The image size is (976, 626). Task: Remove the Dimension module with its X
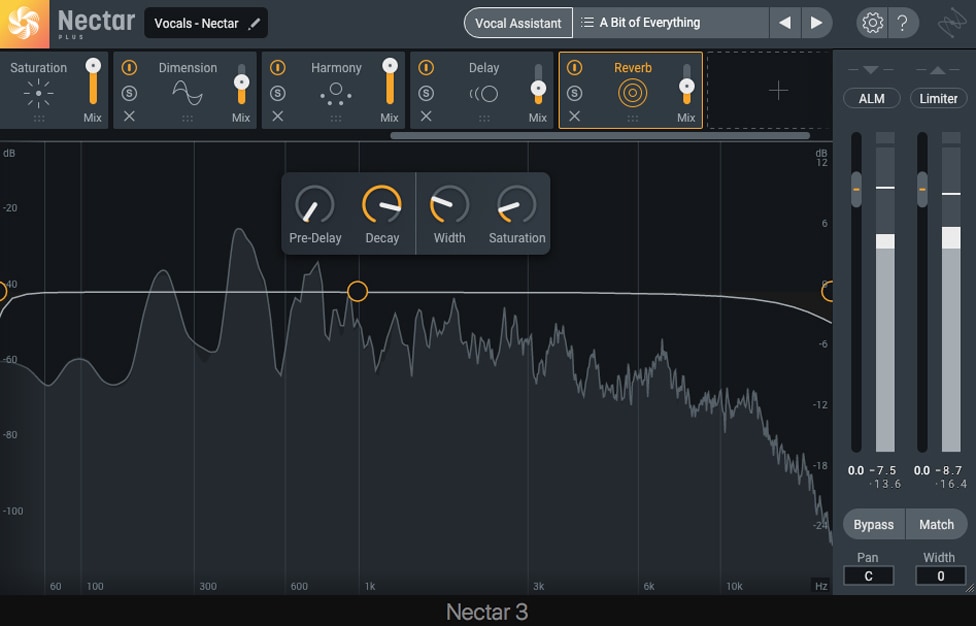[x=129, y=116]
